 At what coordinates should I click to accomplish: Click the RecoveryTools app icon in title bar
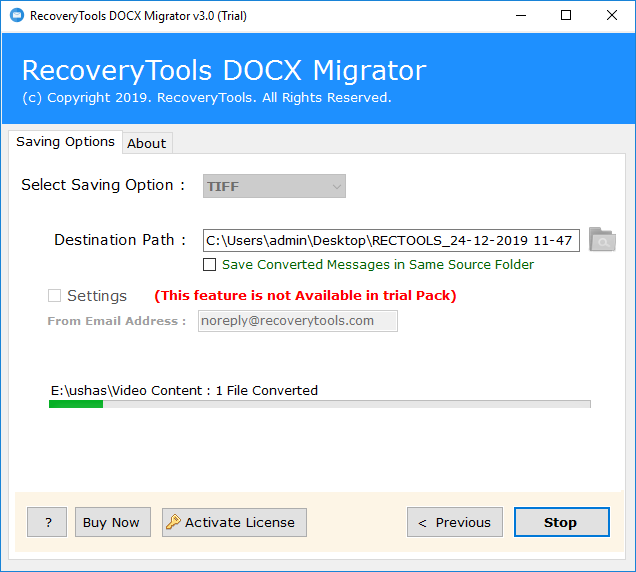point(17,16)
